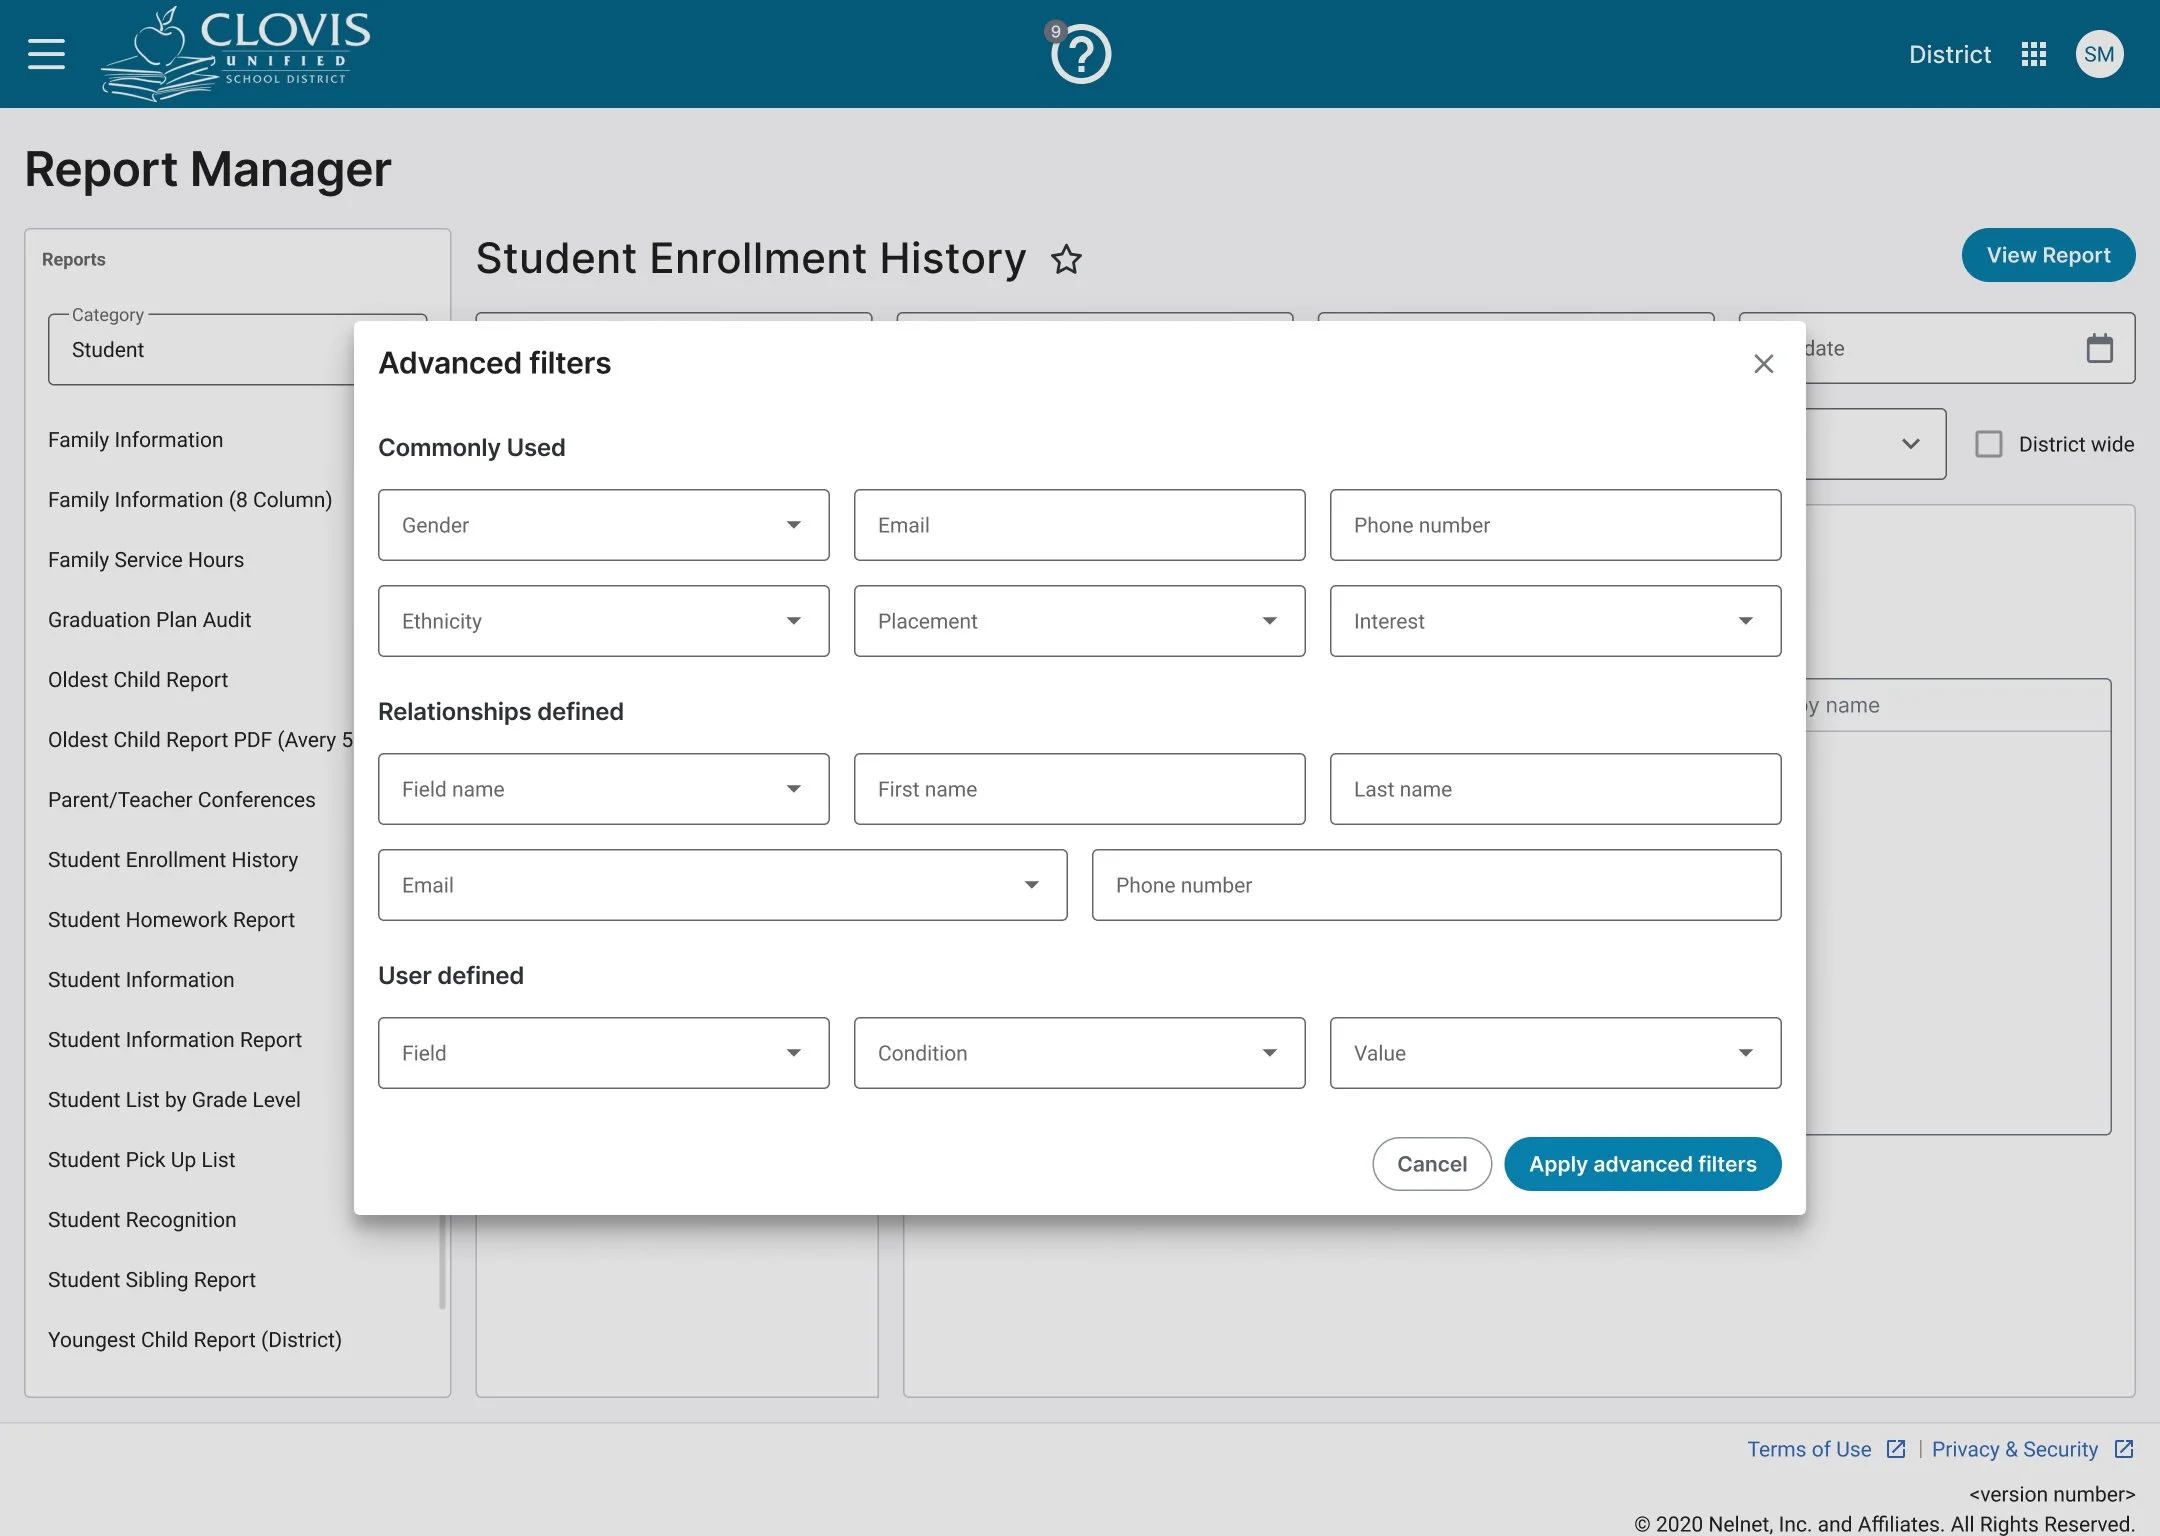The height and width of the screenshot is (1536, 2160).
Task: Open the apps grid launcher
Action: point(2033,54)
